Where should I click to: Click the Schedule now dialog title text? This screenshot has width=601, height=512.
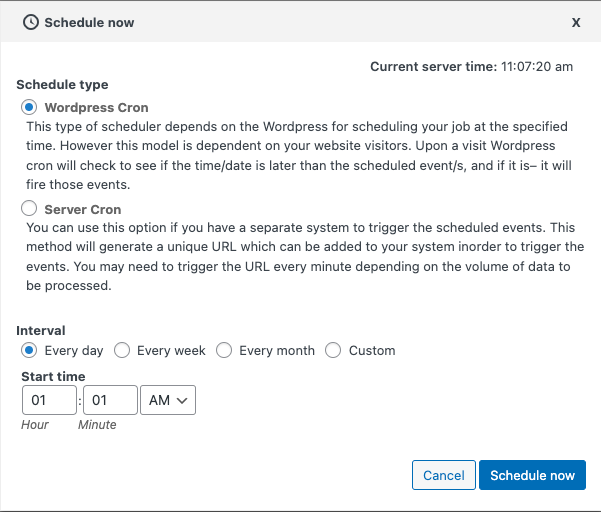(89, 23)
